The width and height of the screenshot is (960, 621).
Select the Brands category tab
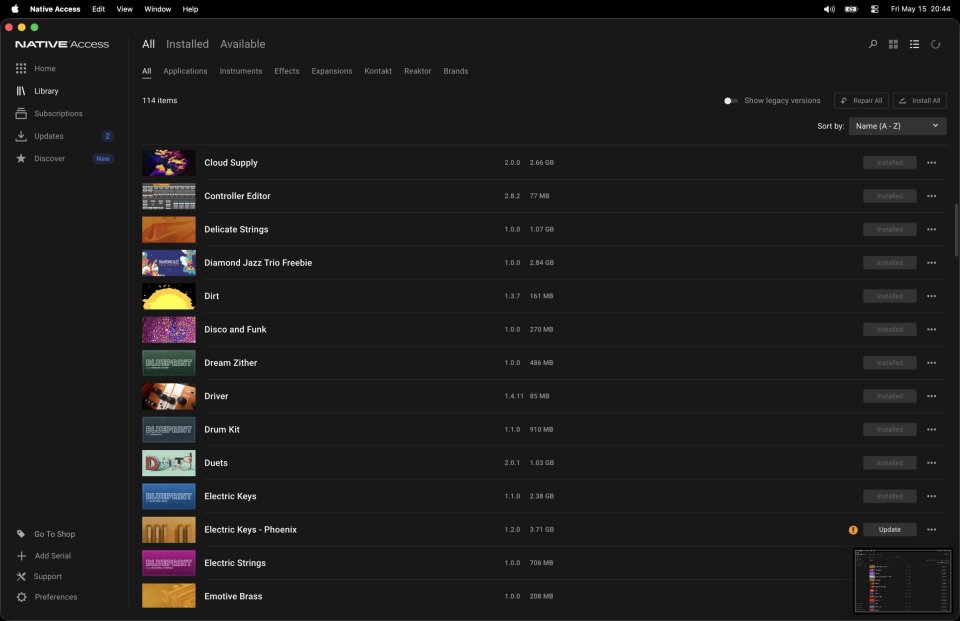[x=456, y=71]
